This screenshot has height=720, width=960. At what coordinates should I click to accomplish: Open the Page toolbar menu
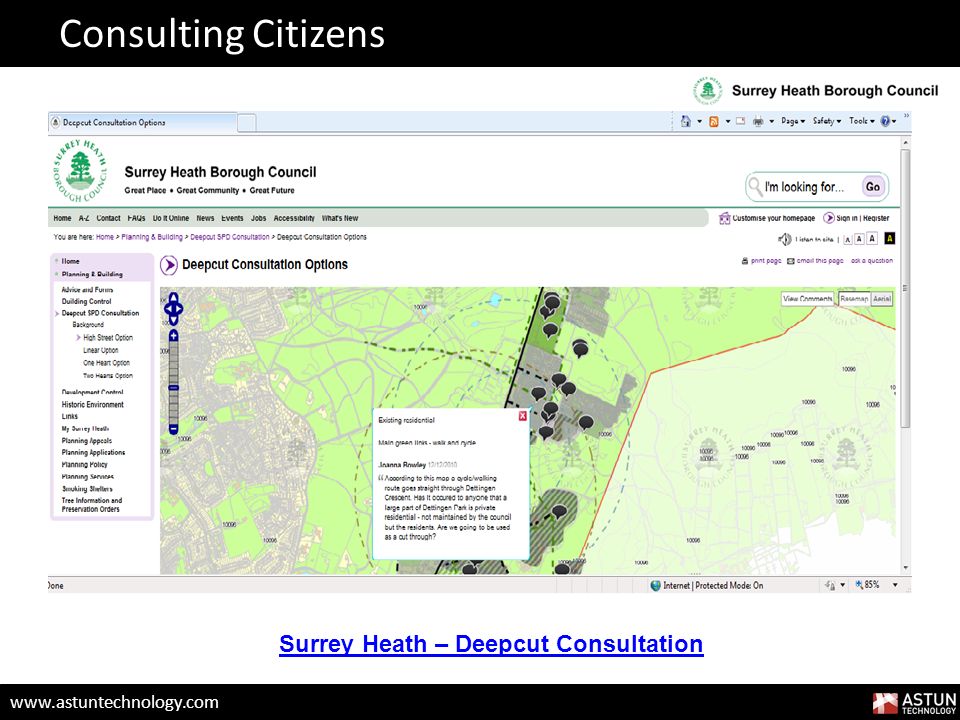793,121
